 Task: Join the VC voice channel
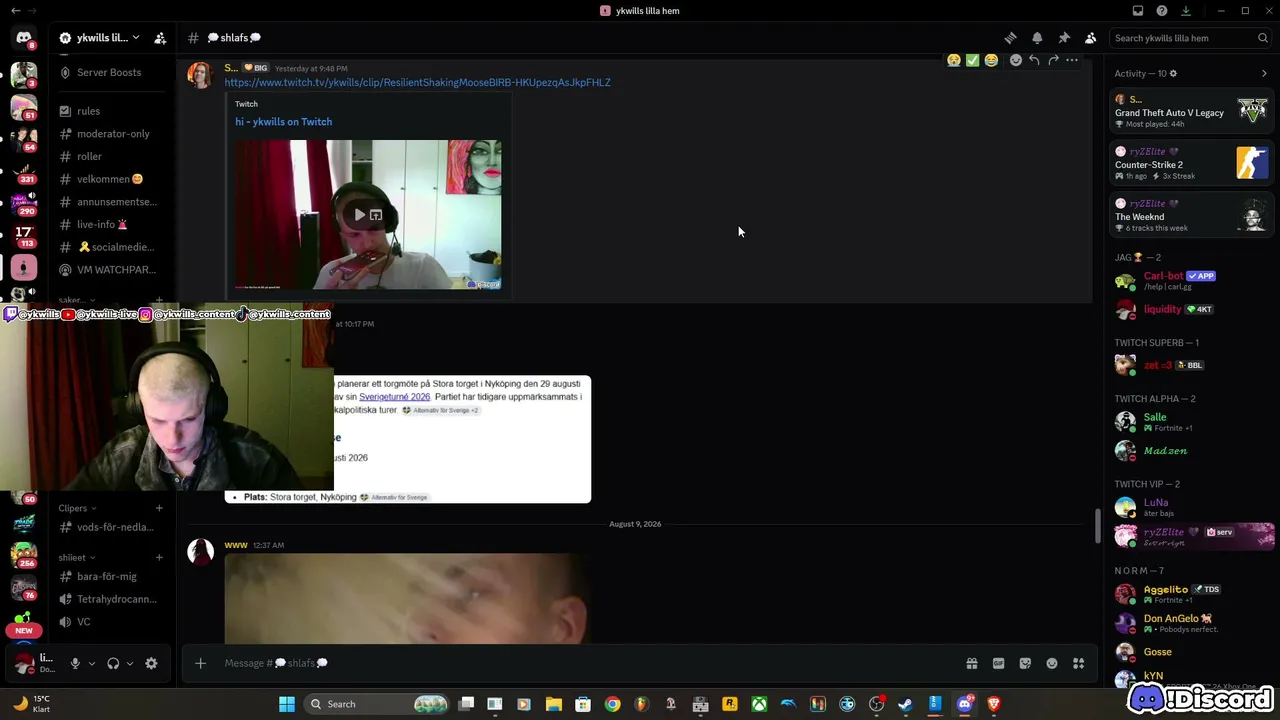tap(110, 622)
